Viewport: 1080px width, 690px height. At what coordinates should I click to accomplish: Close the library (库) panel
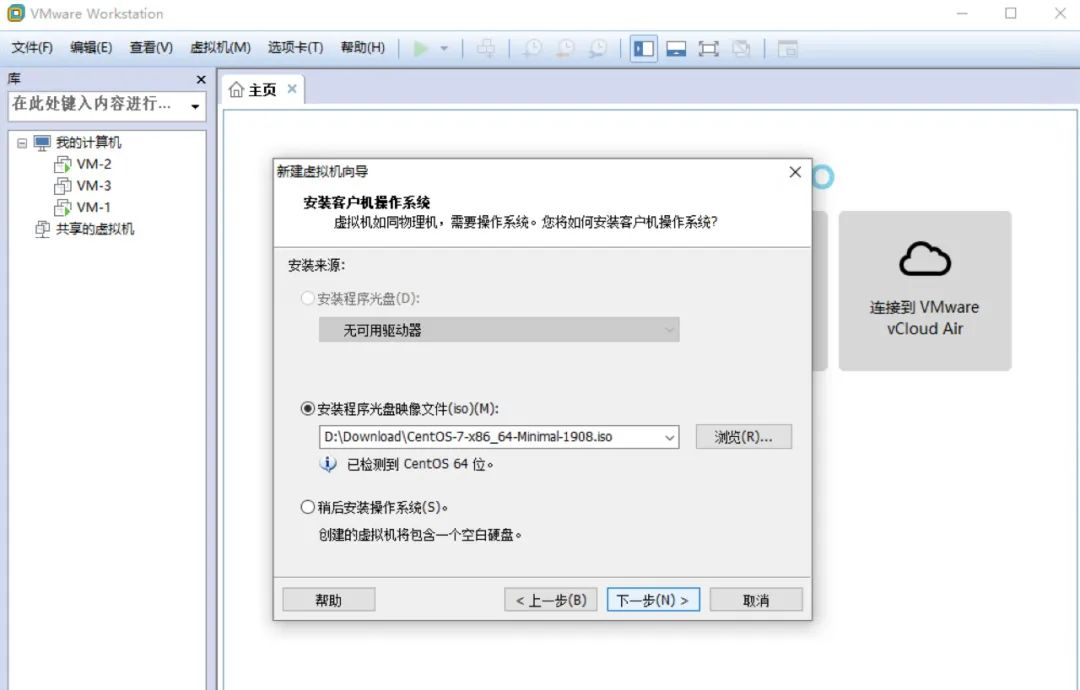tap(201, 80)
